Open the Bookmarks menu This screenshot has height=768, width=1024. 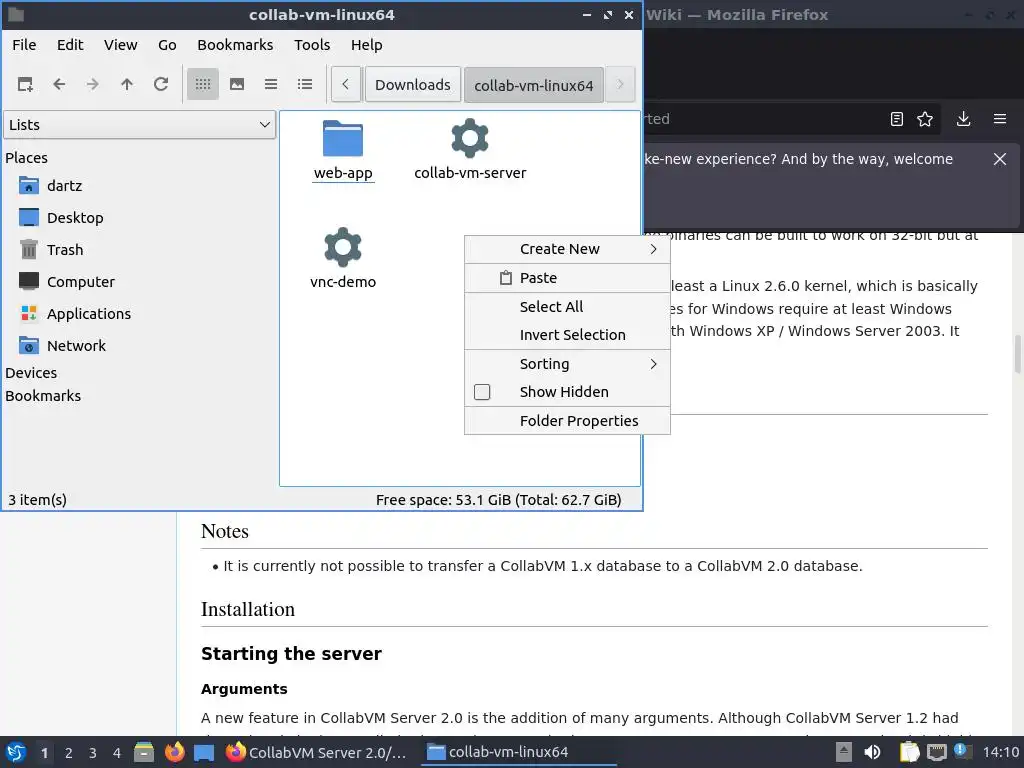pos(235,45)
